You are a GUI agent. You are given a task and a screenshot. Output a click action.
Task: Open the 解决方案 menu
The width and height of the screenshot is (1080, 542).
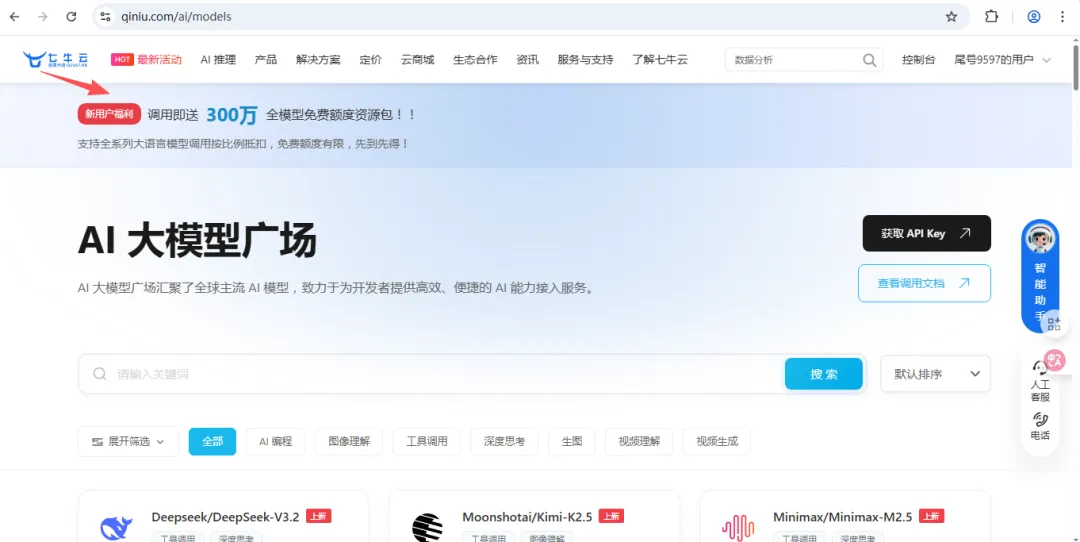(x=318, y=60)
